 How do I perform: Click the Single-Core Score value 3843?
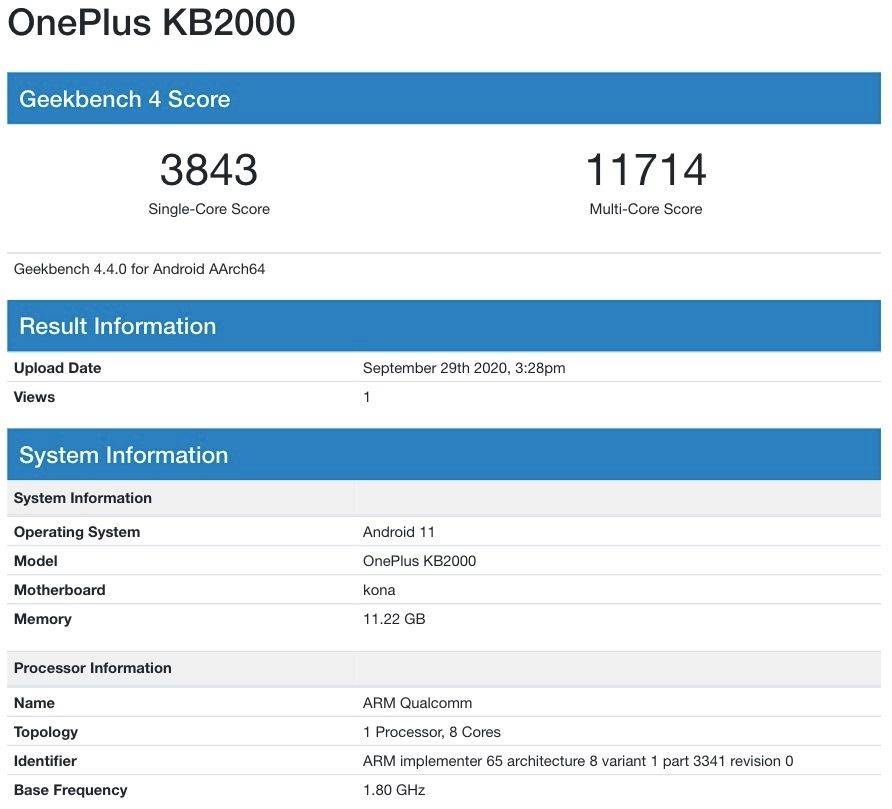click(208, 170)
